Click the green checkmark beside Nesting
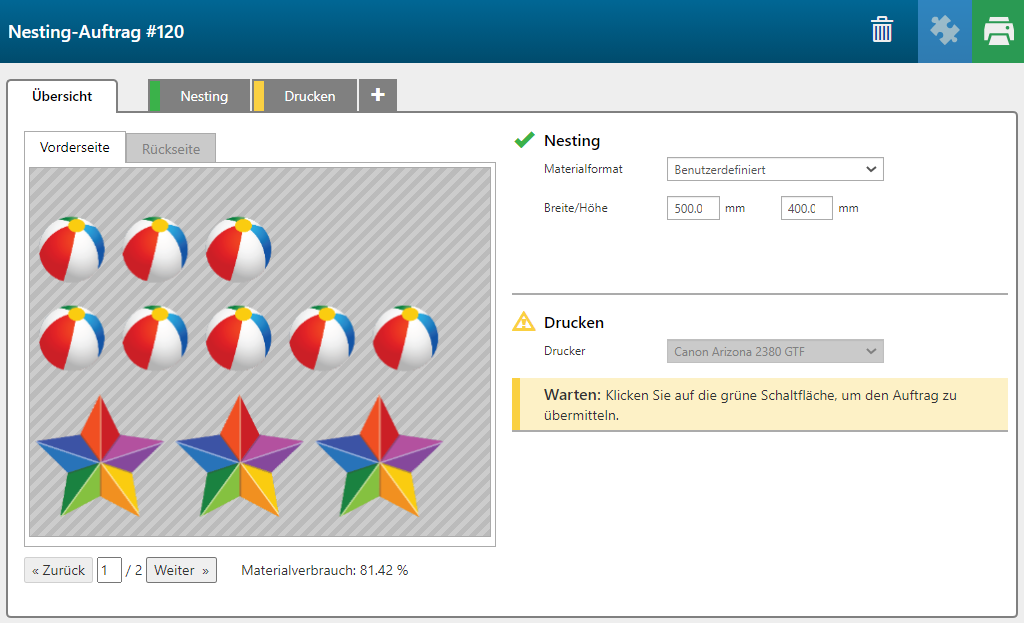Screen dimensions: 1024x623 coord(524,140)
